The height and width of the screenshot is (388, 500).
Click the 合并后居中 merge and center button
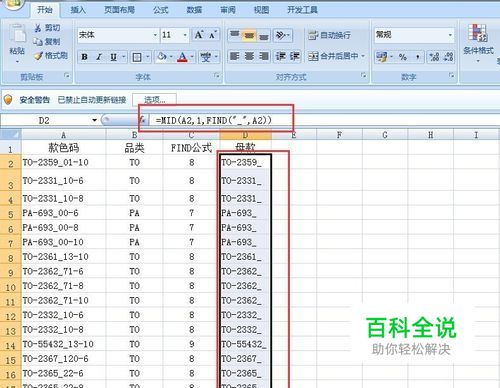(333, 56)
